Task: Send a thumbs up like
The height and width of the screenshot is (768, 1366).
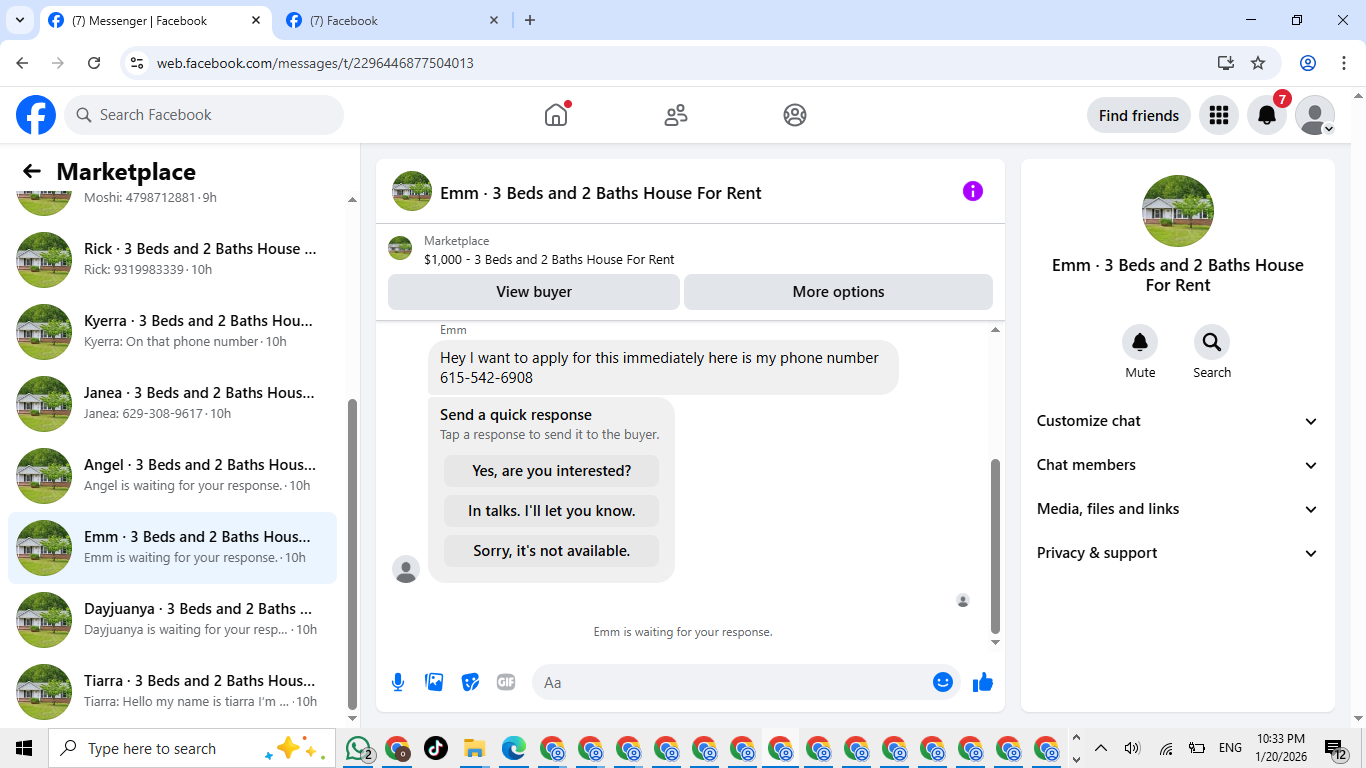Action: click(983, 682)
